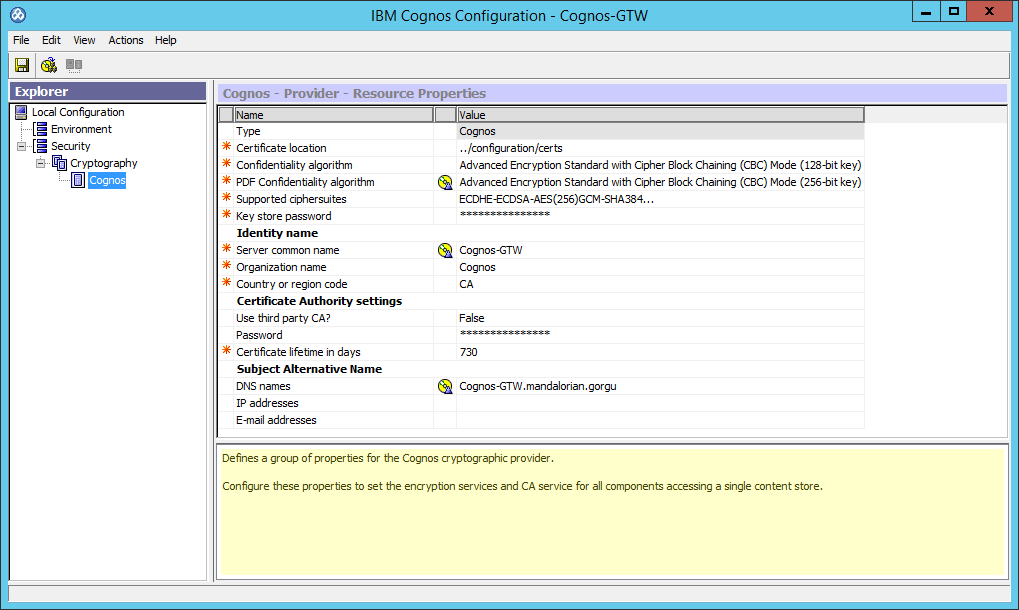Select PDF Confidentiality algorithm 256-bit key value

(660, 182)
